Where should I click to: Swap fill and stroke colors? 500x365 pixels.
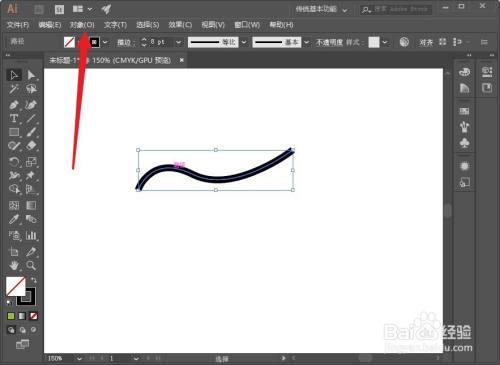point(33,280)
